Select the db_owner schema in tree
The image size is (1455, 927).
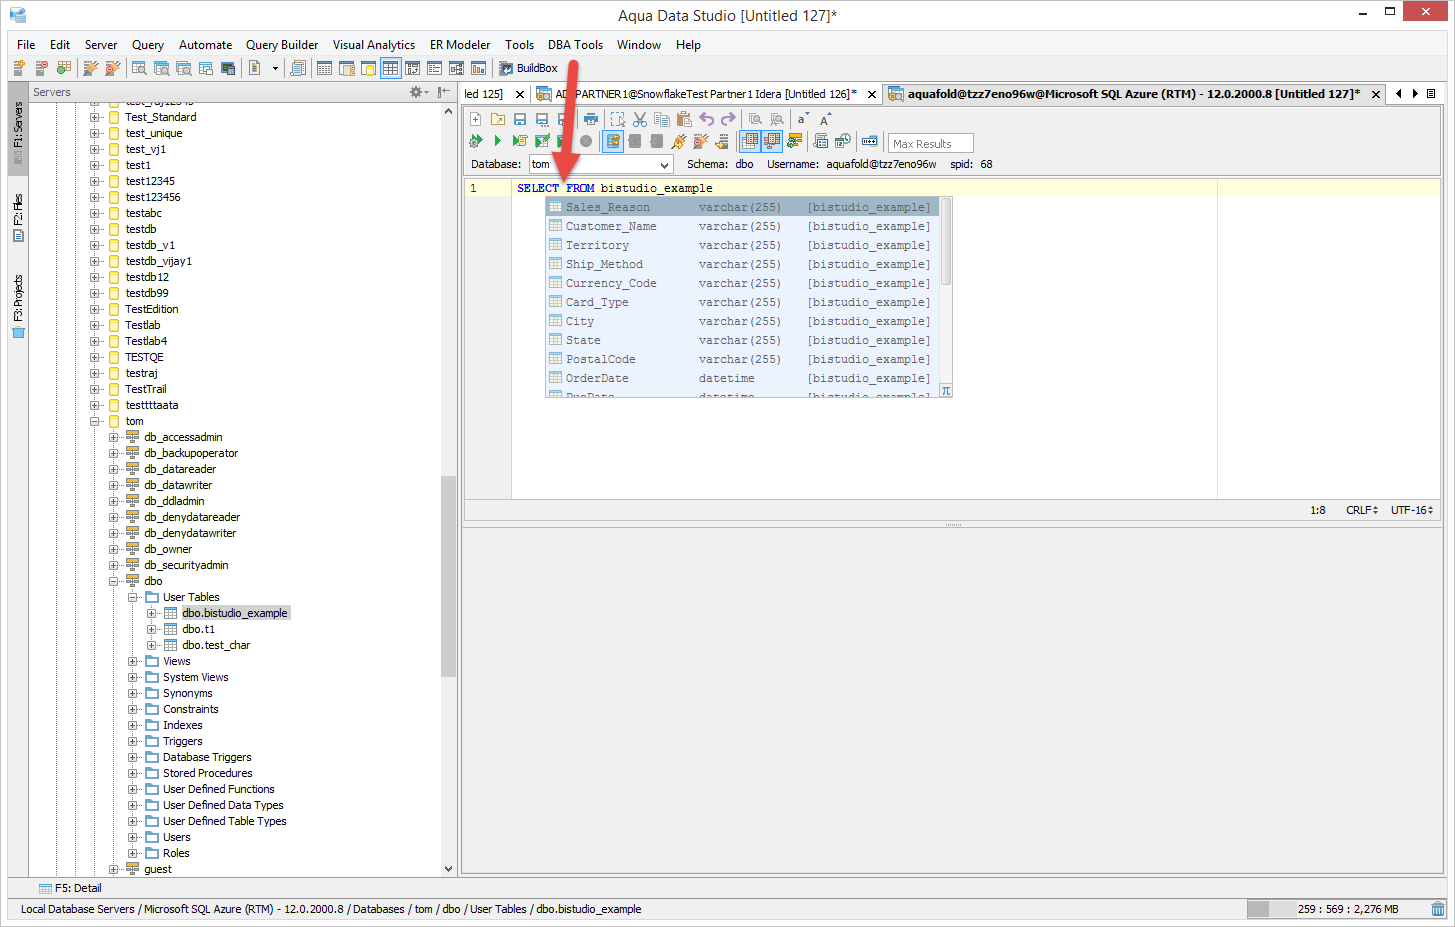tap(168, 549)
